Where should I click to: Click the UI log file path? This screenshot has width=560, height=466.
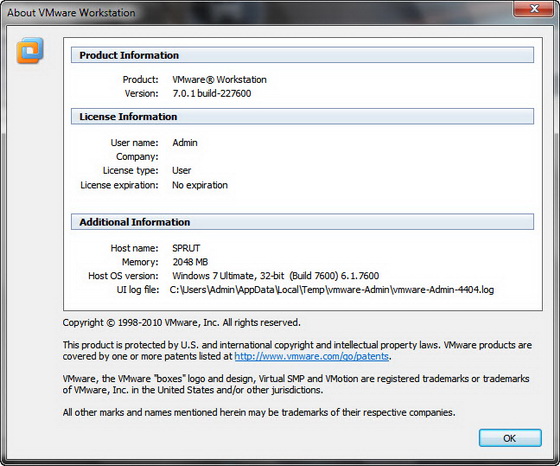click(332, 290)
